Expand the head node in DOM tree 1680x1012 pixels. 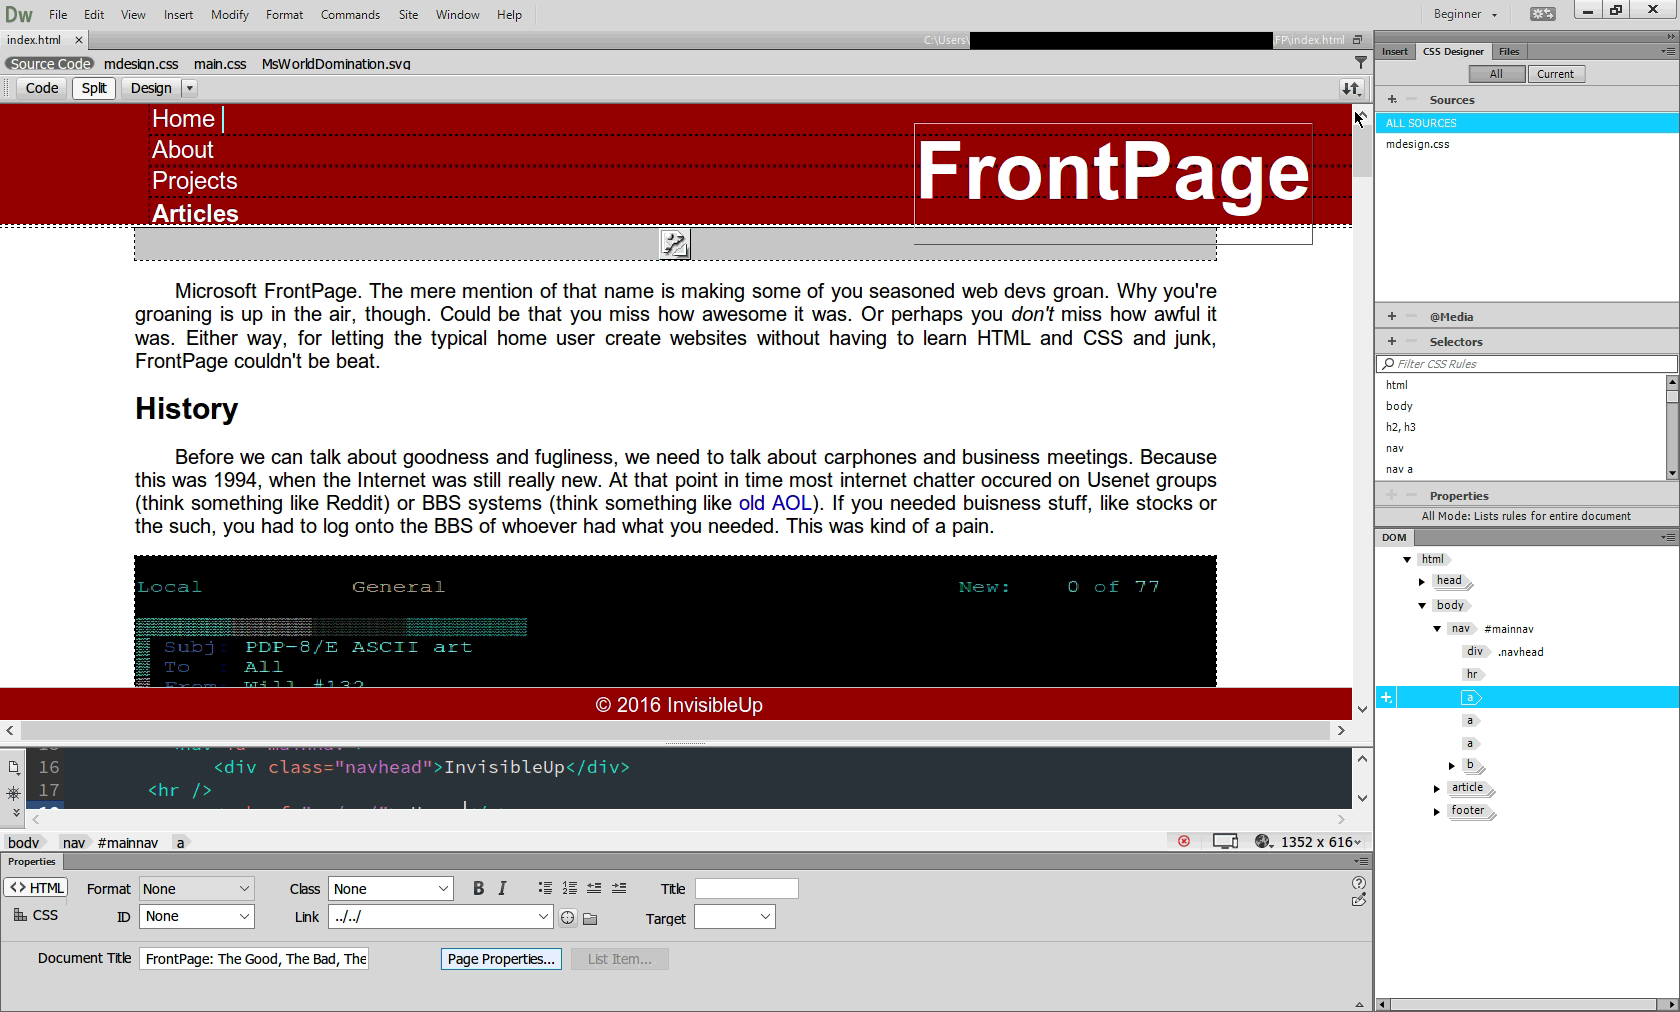1422,581
